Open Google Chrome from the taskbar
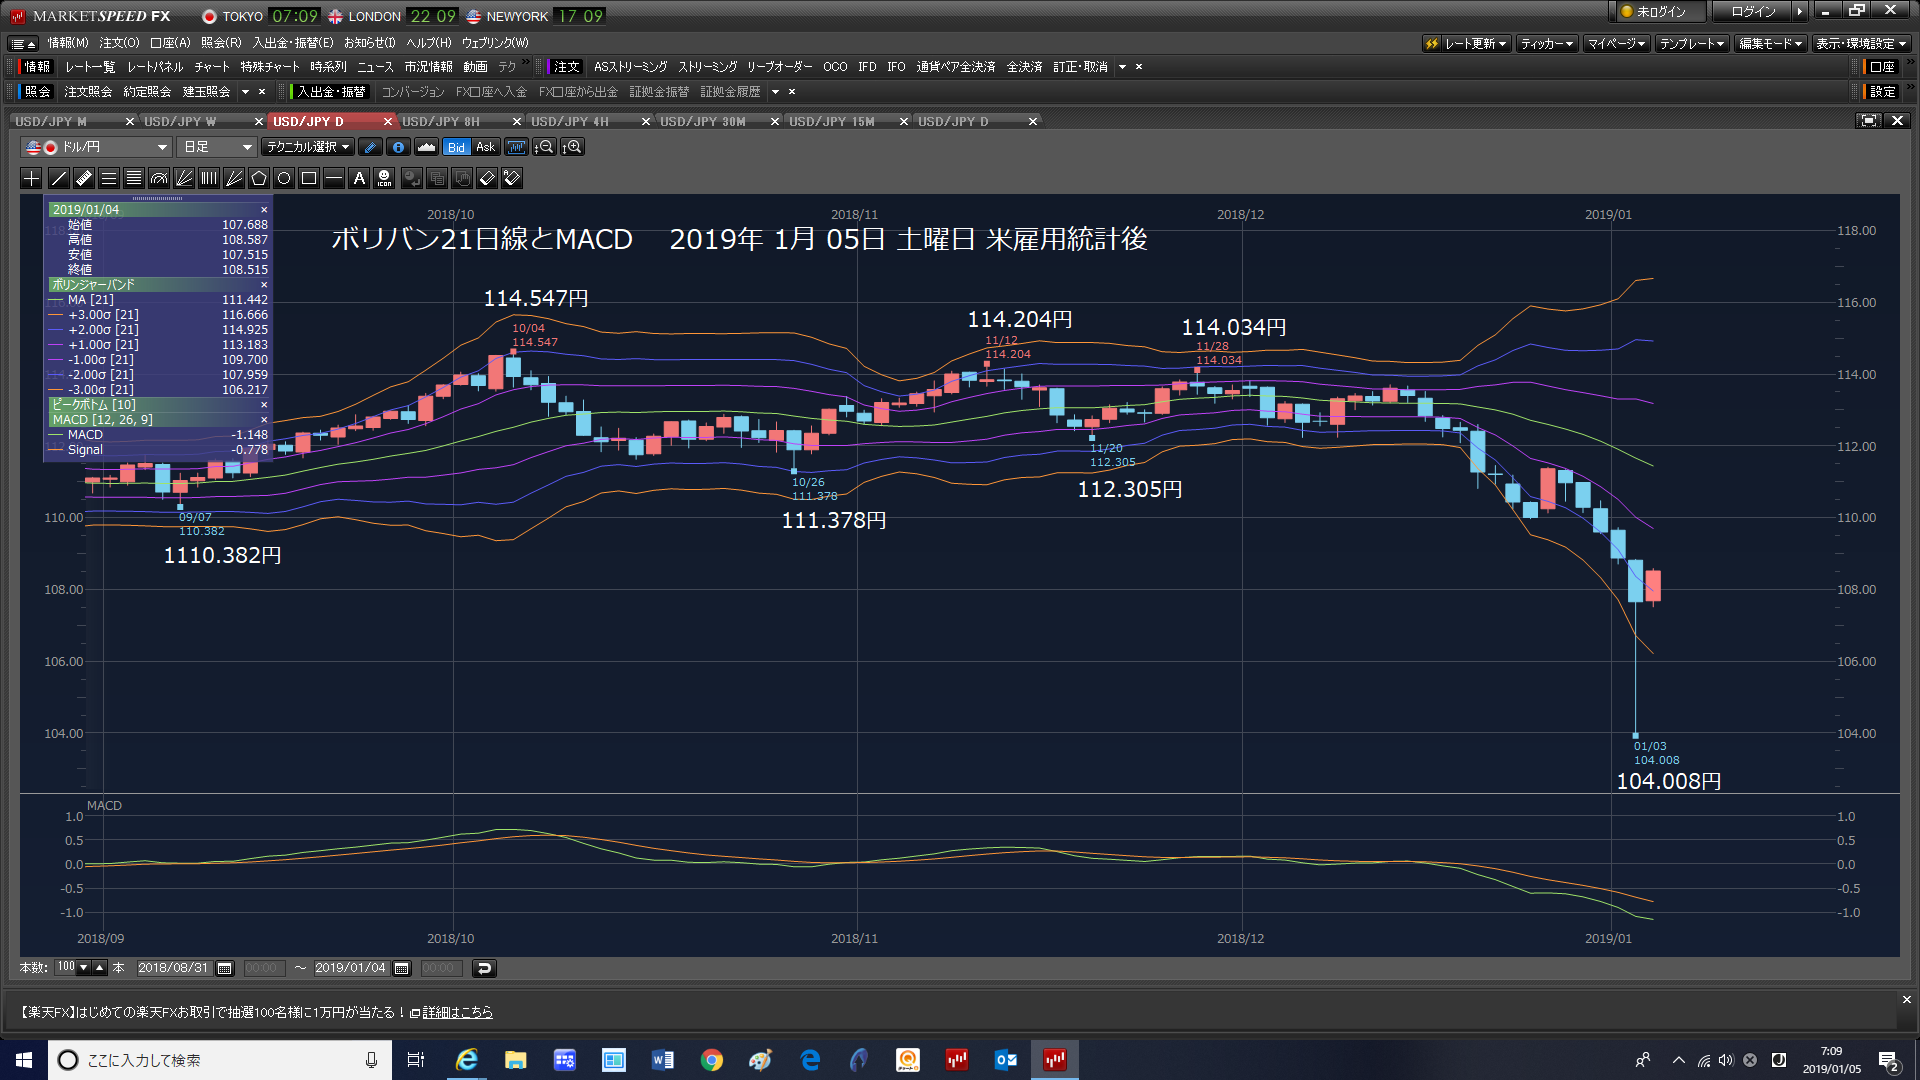 (712, 1060)
